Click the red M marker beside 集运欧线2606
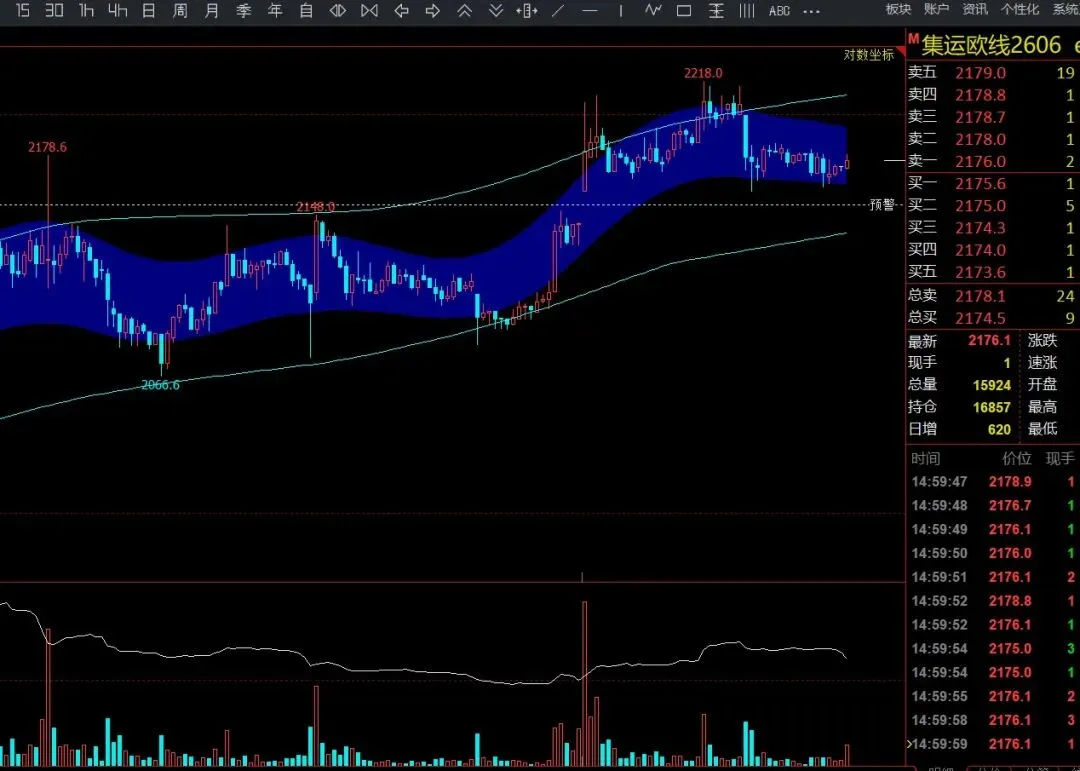The height and width of the screenshot is (771, 1080). point(913,40)
